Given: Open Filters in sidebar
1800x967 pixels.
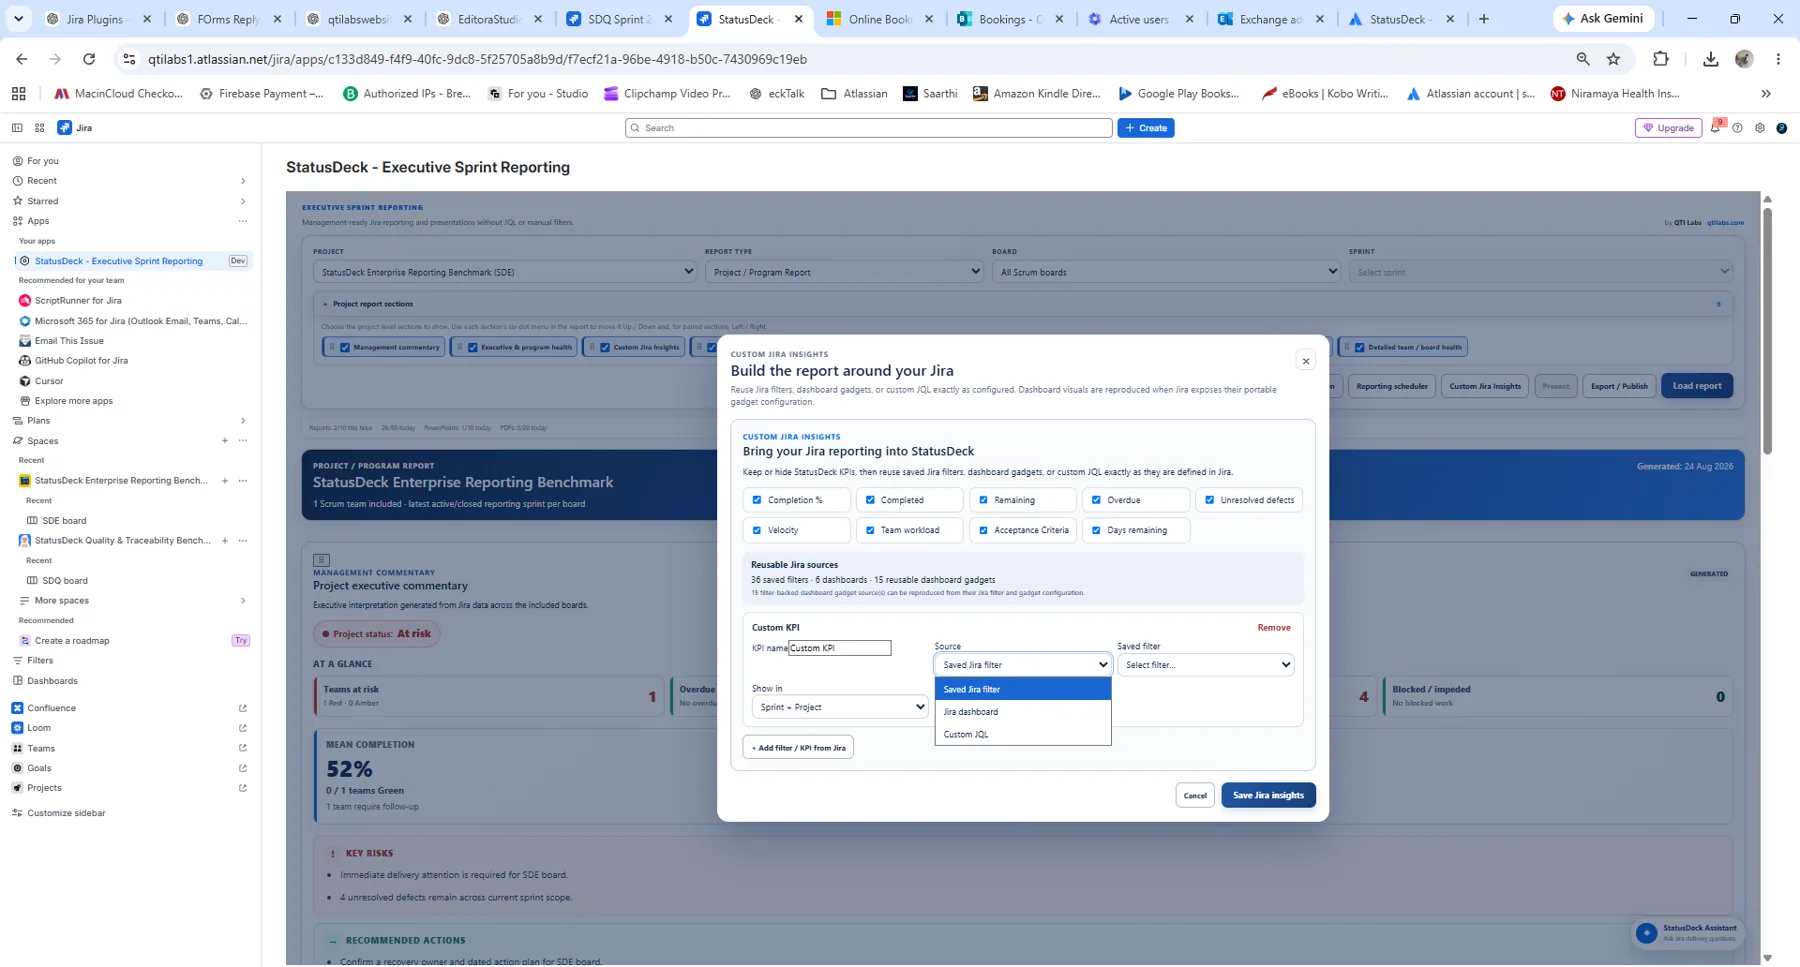Looking at the screenshot, I should click(x=40, y=661).
